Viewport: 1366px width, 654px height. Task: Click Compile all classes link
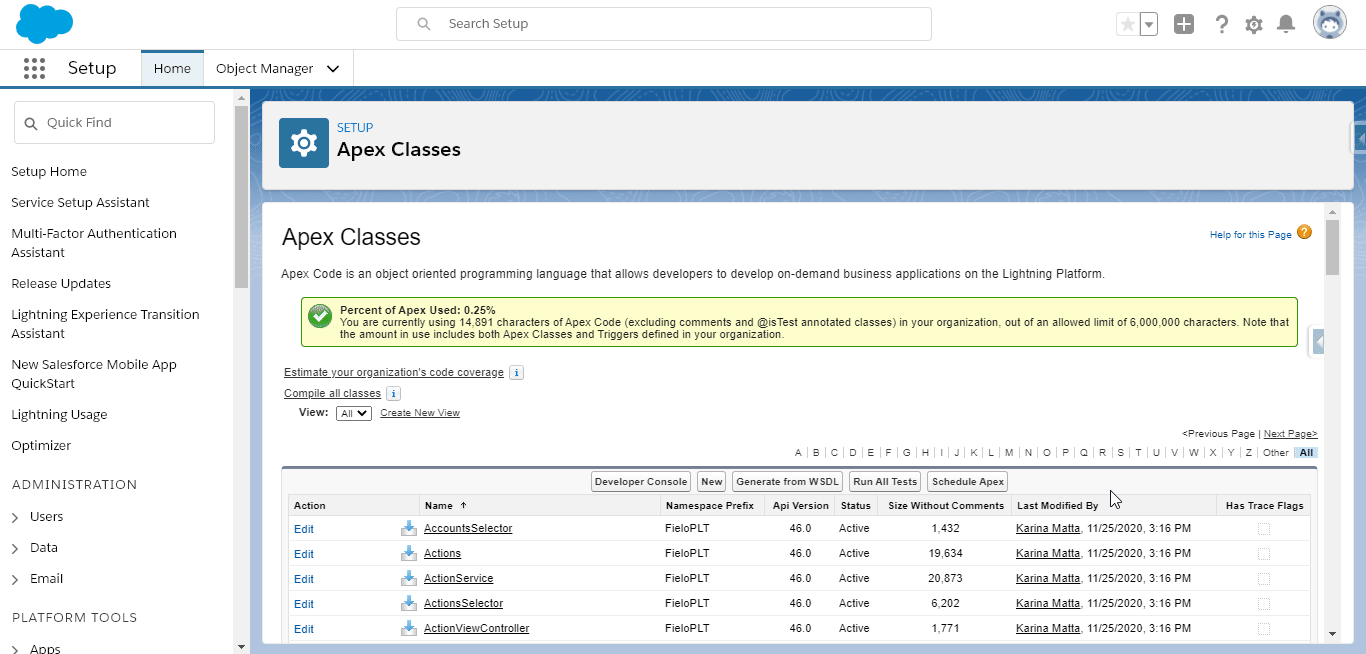pos(332,393)
